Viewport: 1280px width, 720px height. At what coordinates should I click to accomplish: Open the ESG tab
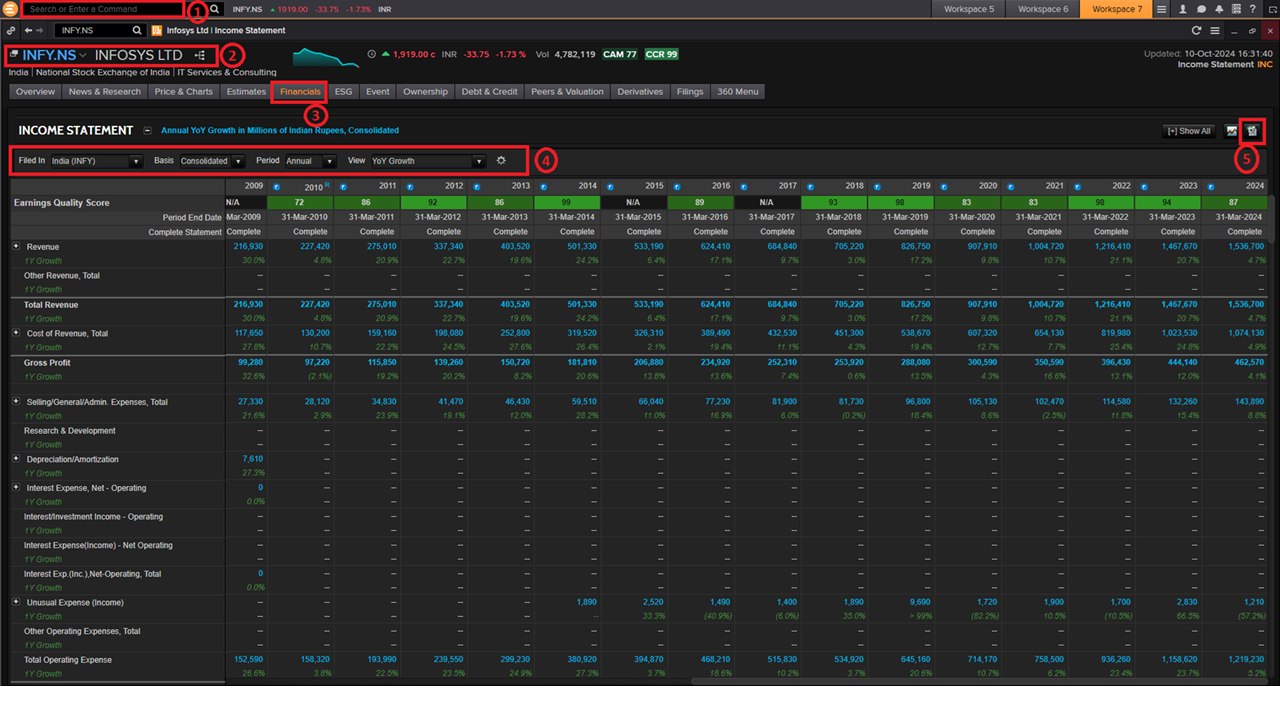(344, 92)
